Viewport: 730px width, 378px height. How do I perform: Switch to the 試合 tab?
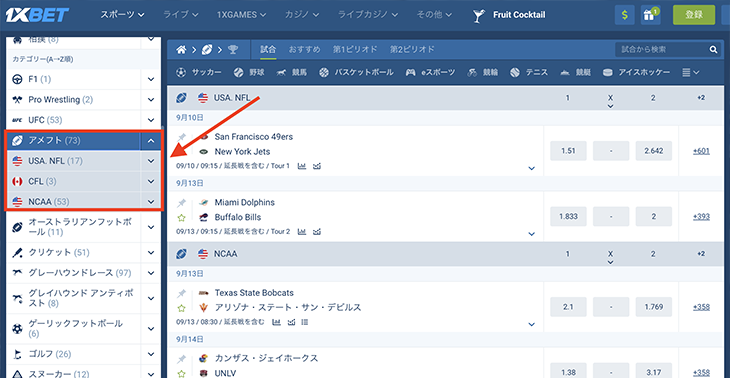268,49
